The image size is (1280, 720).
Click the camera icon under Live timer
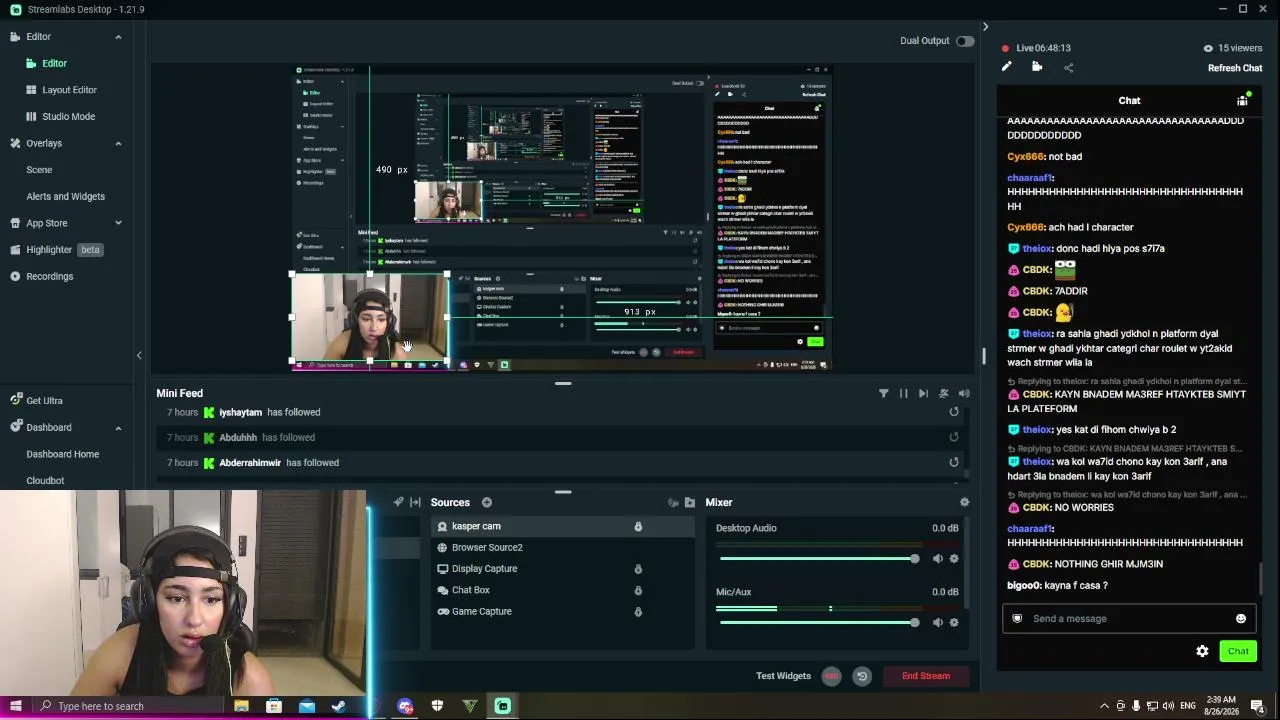coord(1037,67)
